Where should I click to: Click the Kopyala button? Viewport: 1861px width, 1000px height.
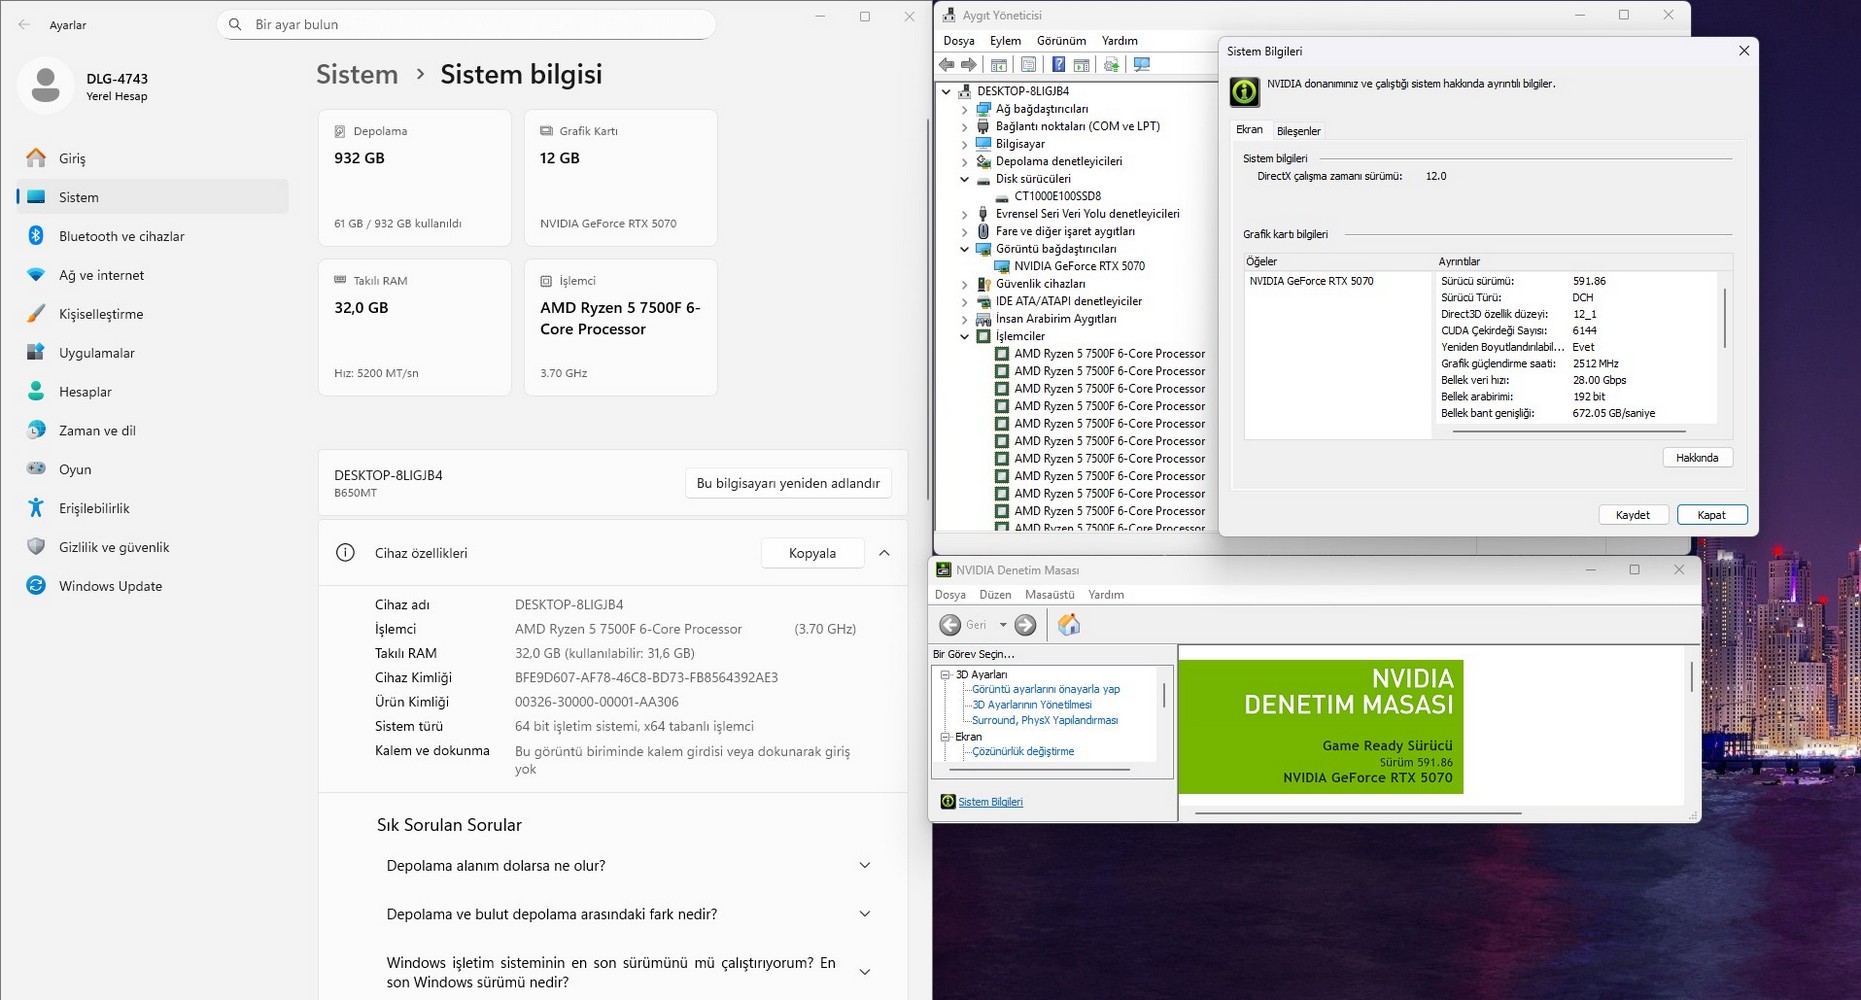(812, 553)
